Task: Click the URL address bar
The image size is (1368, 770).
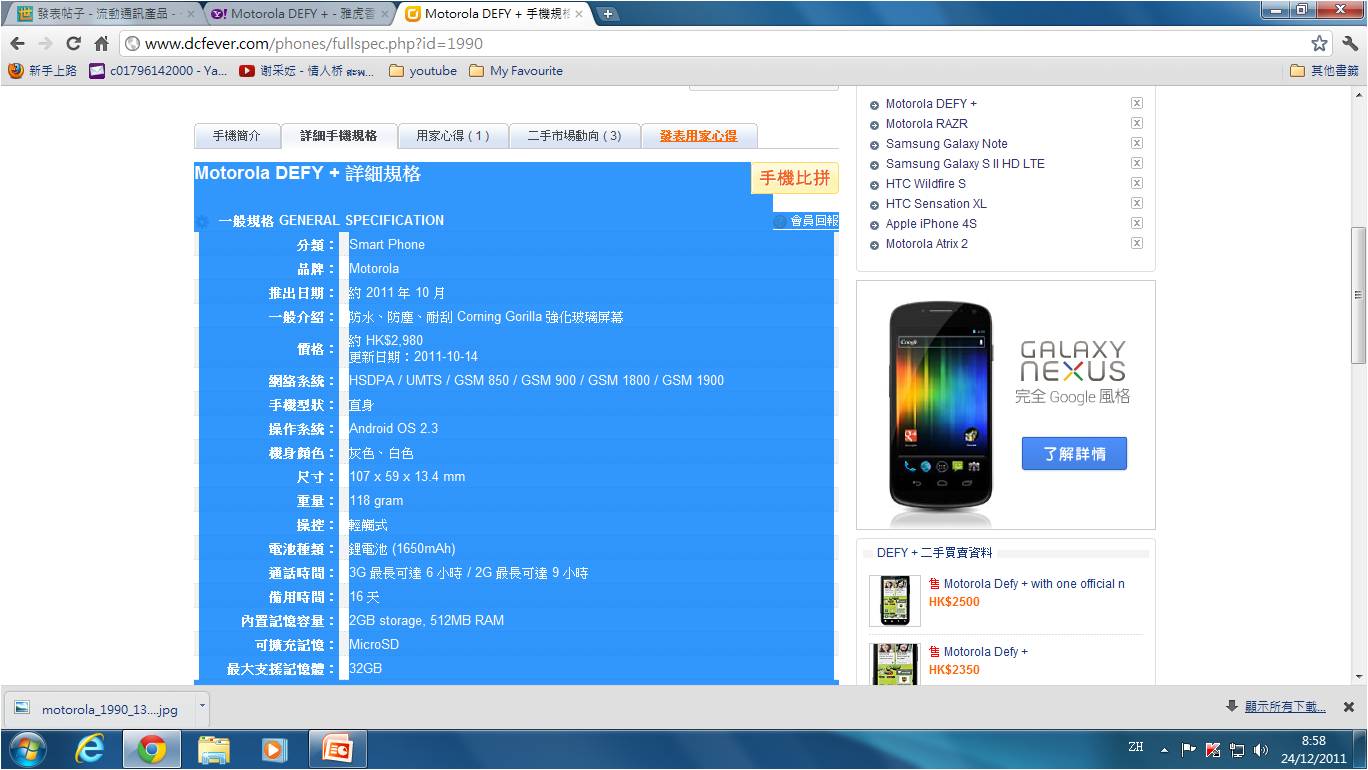Action: click(x=700, y=44)
